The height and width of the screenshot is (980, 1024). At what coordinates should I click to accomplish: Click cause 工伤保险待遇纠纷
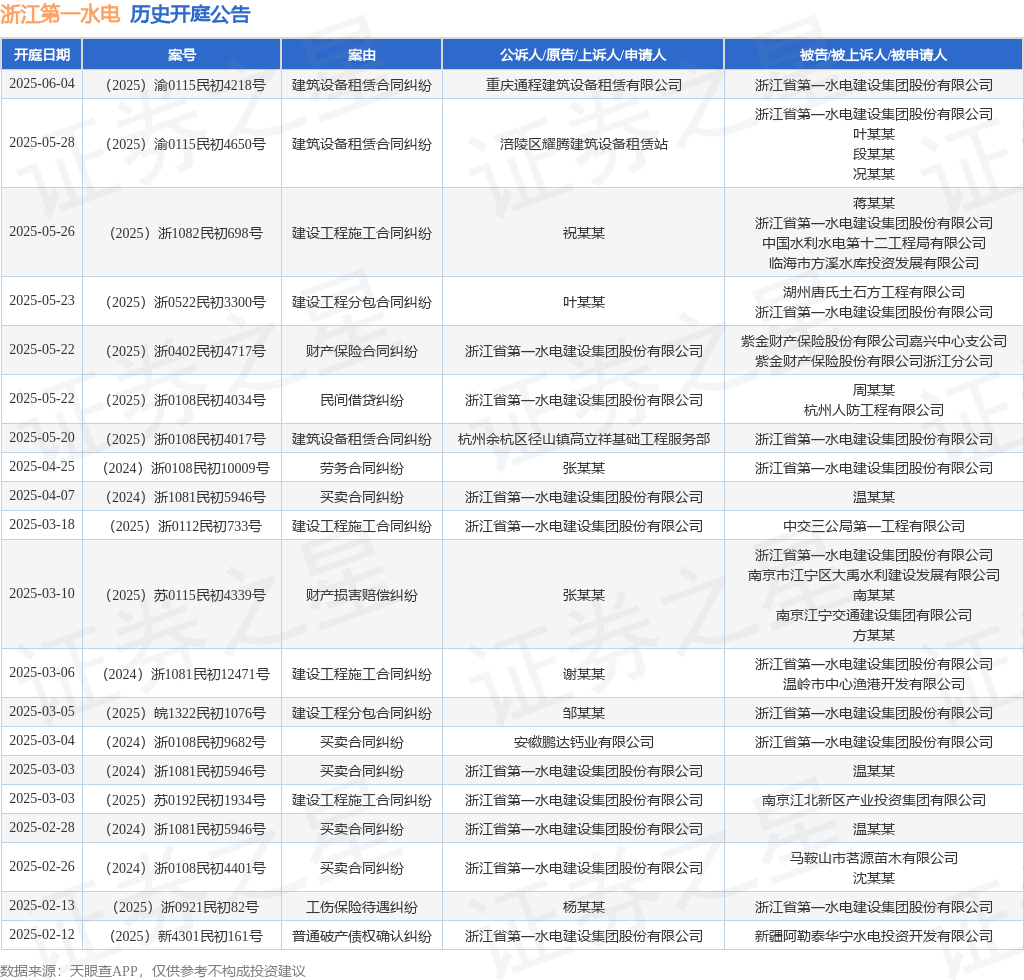(x=362, y=908)
